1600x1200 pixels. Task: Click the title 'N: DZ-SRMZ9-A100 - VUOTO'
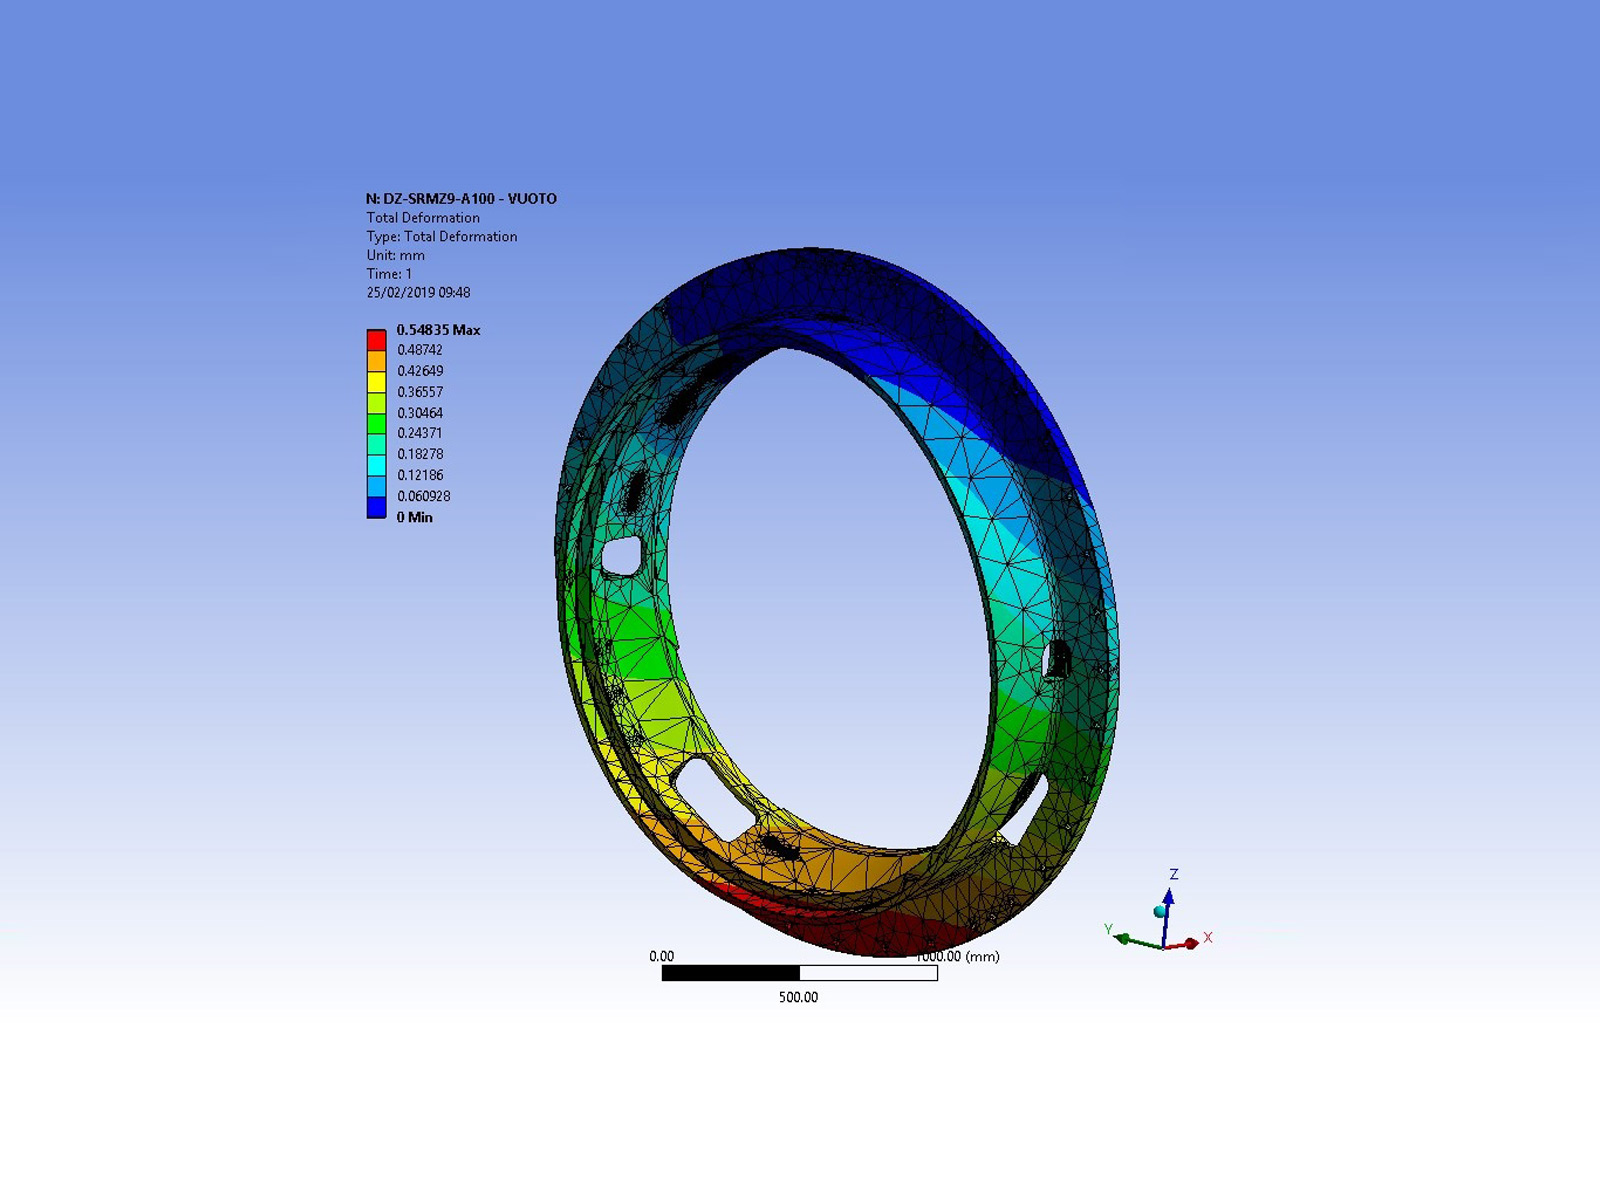pyautogui.click(x=461, y=199)
